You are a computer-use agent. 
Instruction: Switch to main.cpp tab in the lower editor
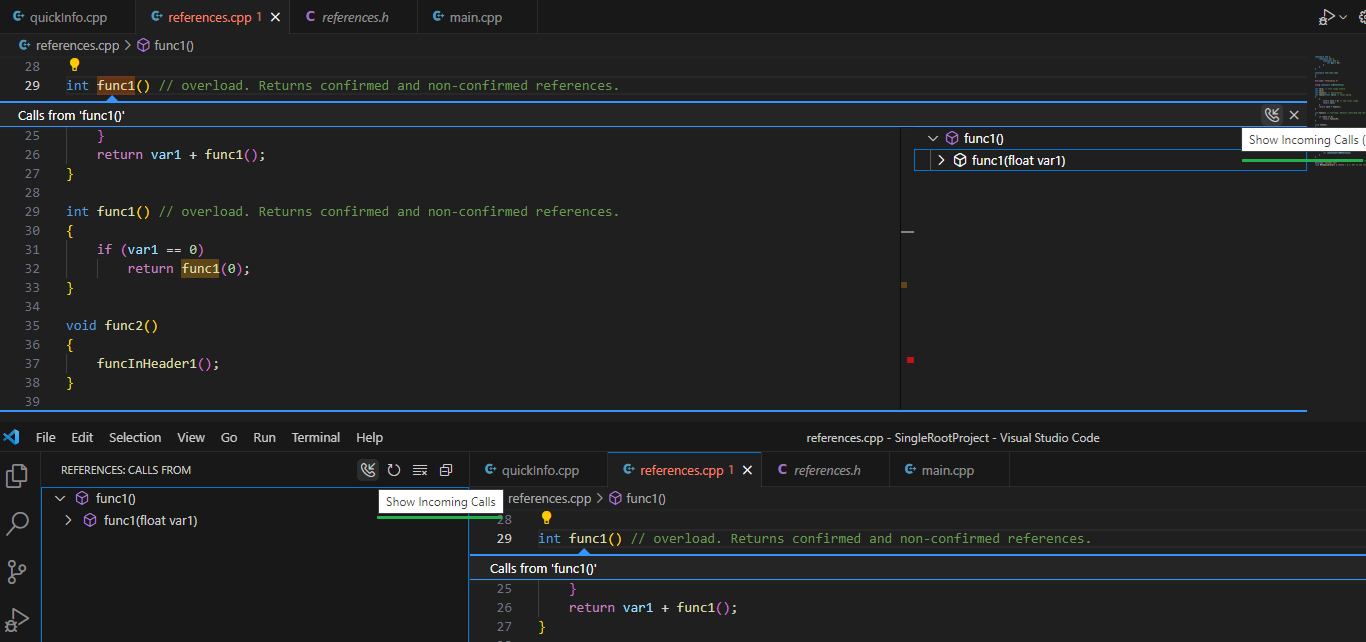(947, 470)
